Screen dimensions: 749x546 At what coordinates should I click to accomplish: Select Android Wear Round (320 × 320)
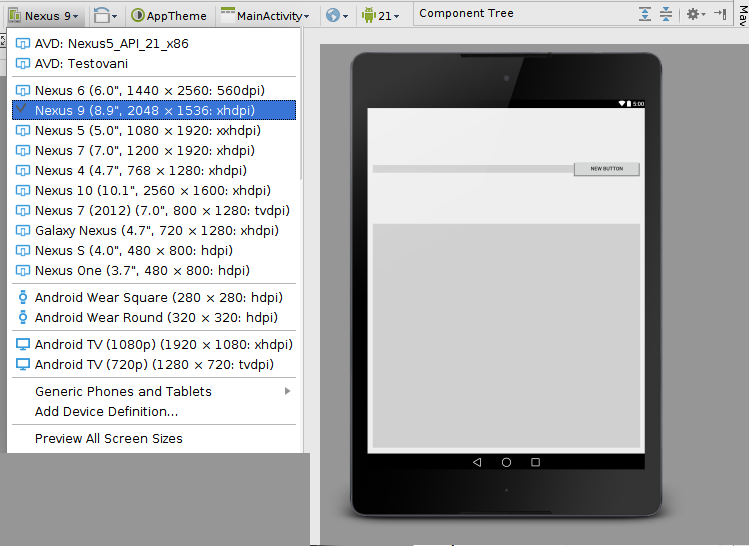[154, 318]
